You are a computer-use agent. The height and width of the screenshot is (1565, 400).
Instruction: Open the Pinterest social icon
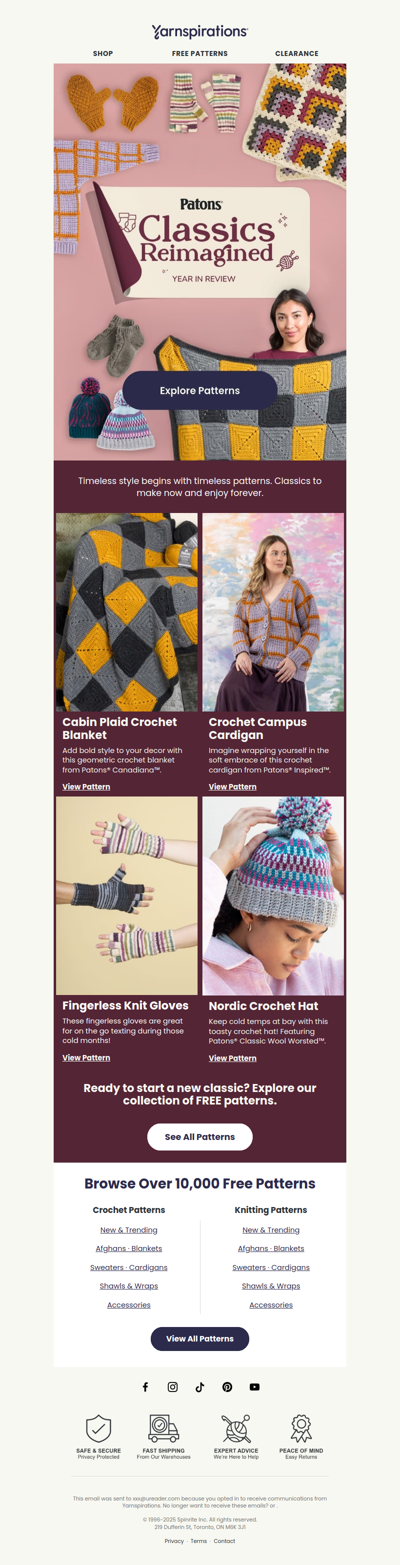(x=227, y=1387)
